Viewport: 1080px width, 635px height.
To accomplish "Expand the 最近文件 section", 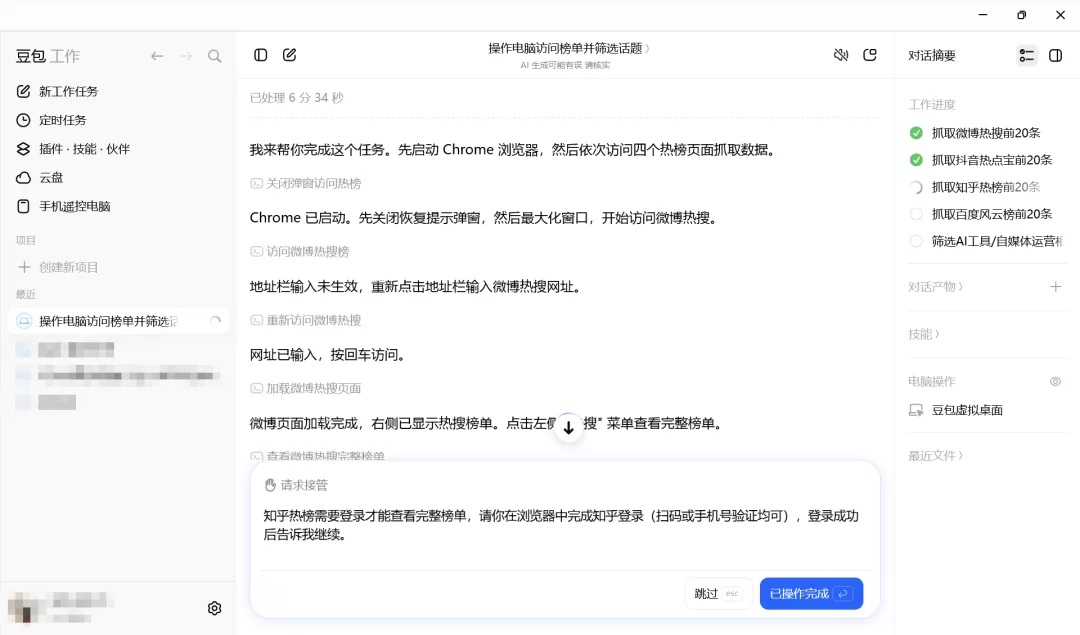I will 935,455.
